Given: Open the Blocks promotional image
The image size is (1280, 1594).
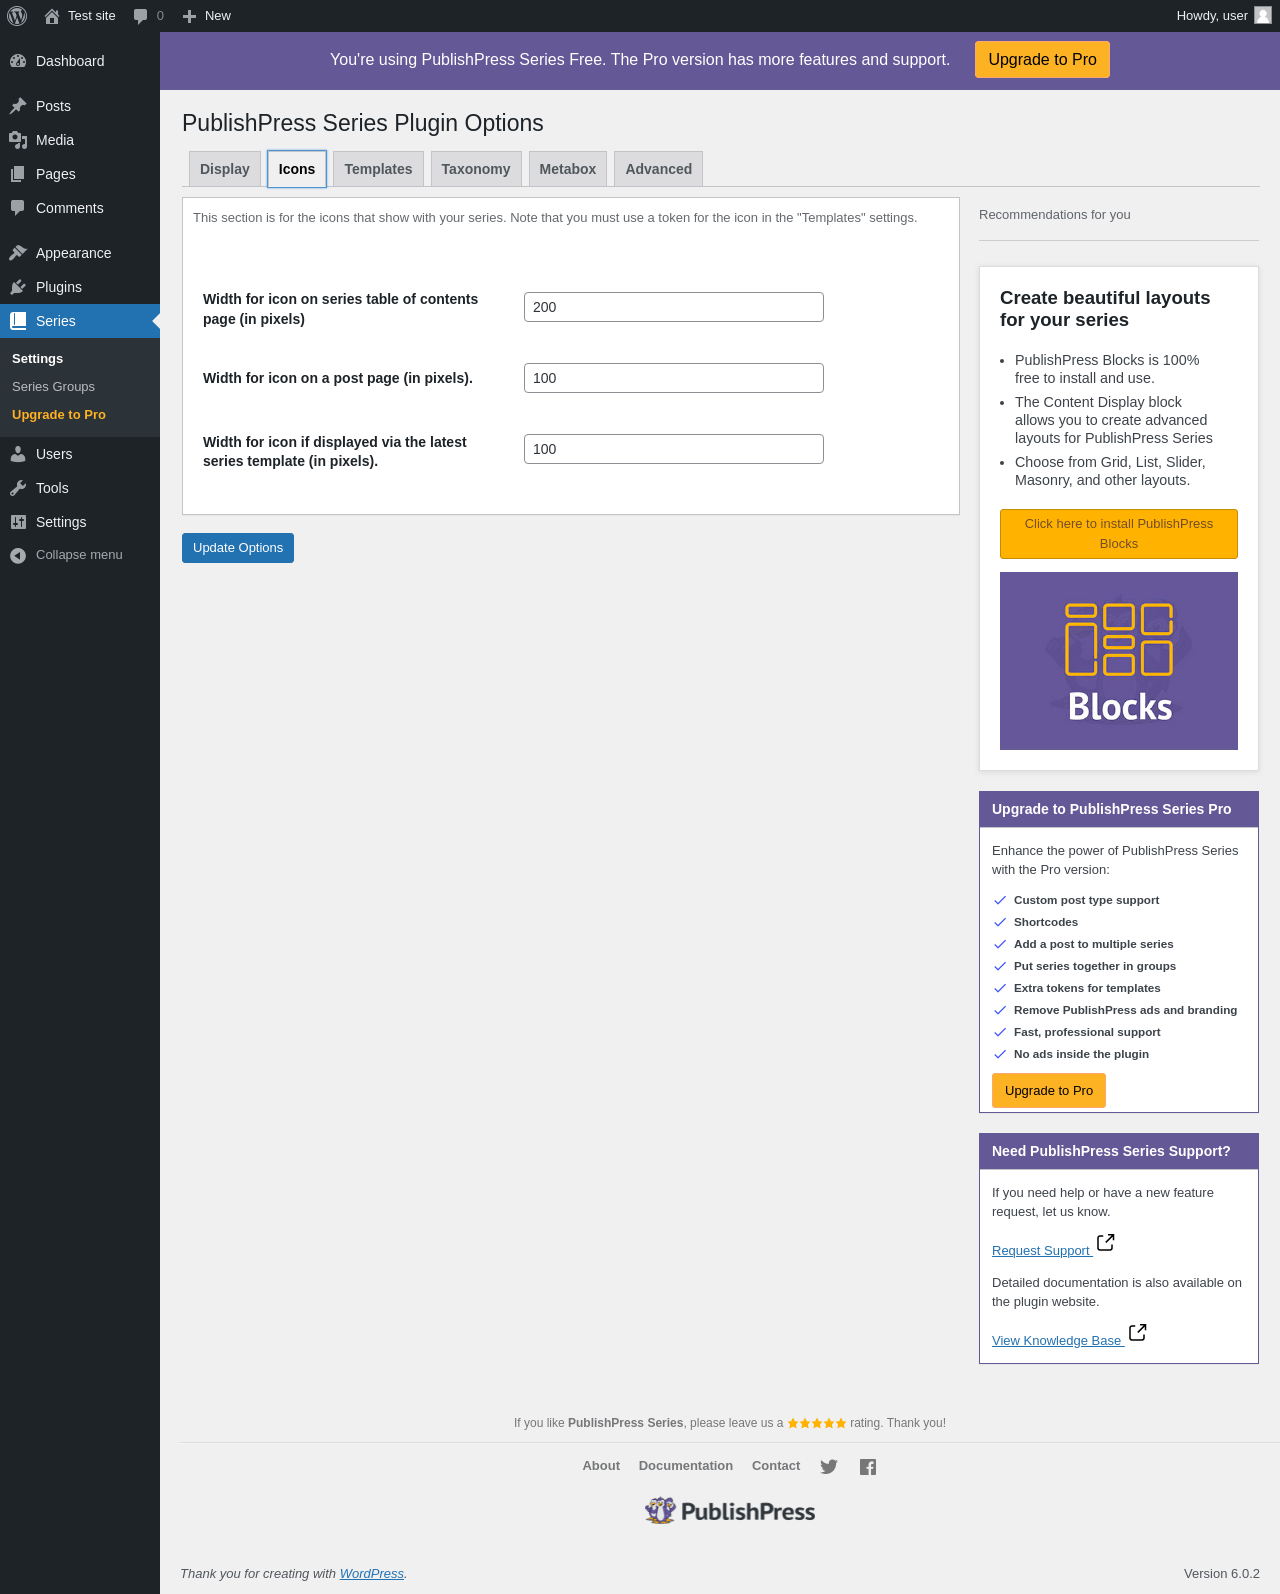Looking at the screenshot, I should [x=1119, y=661].
